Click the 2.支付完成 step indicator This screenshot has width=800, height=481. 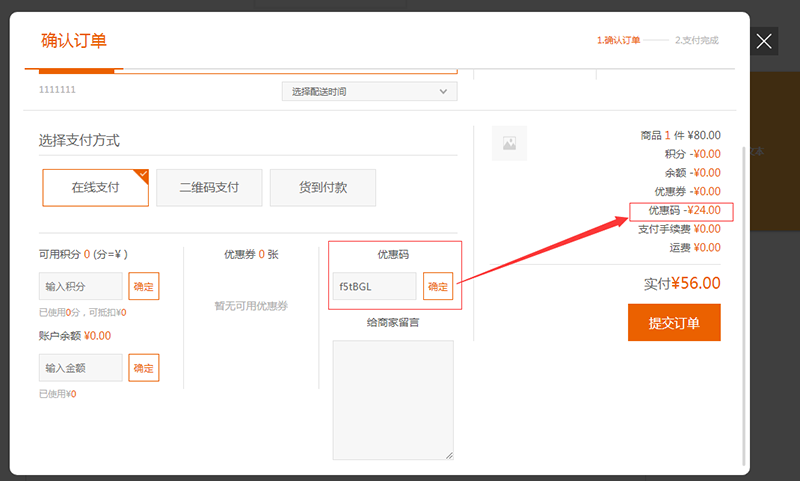coord(696,41)
